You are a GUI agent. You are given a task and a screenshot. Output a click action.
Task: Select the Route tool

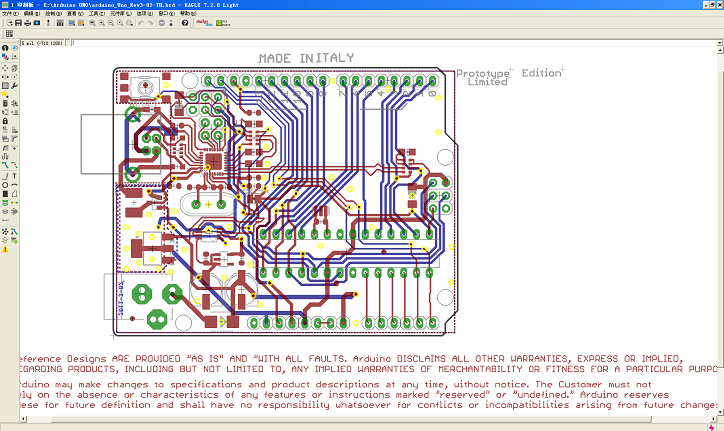point(5,165)
